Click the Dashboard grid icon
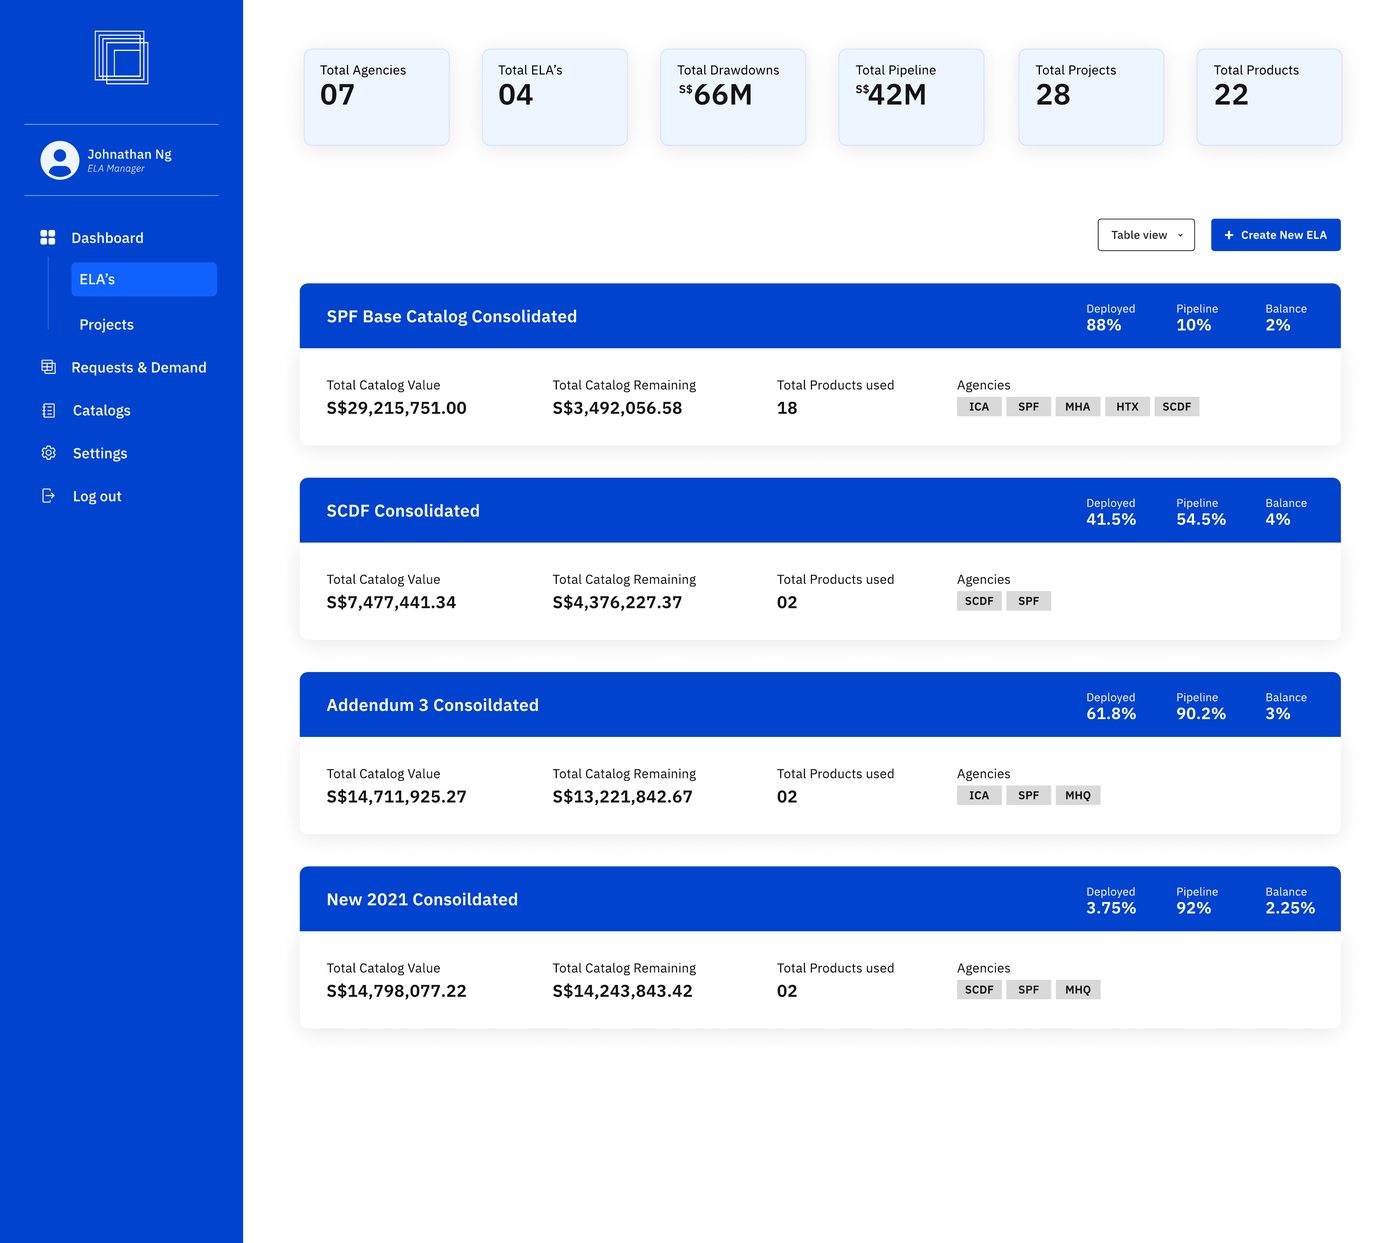This screenshot has height=1243, width=1400. point(48,237)
